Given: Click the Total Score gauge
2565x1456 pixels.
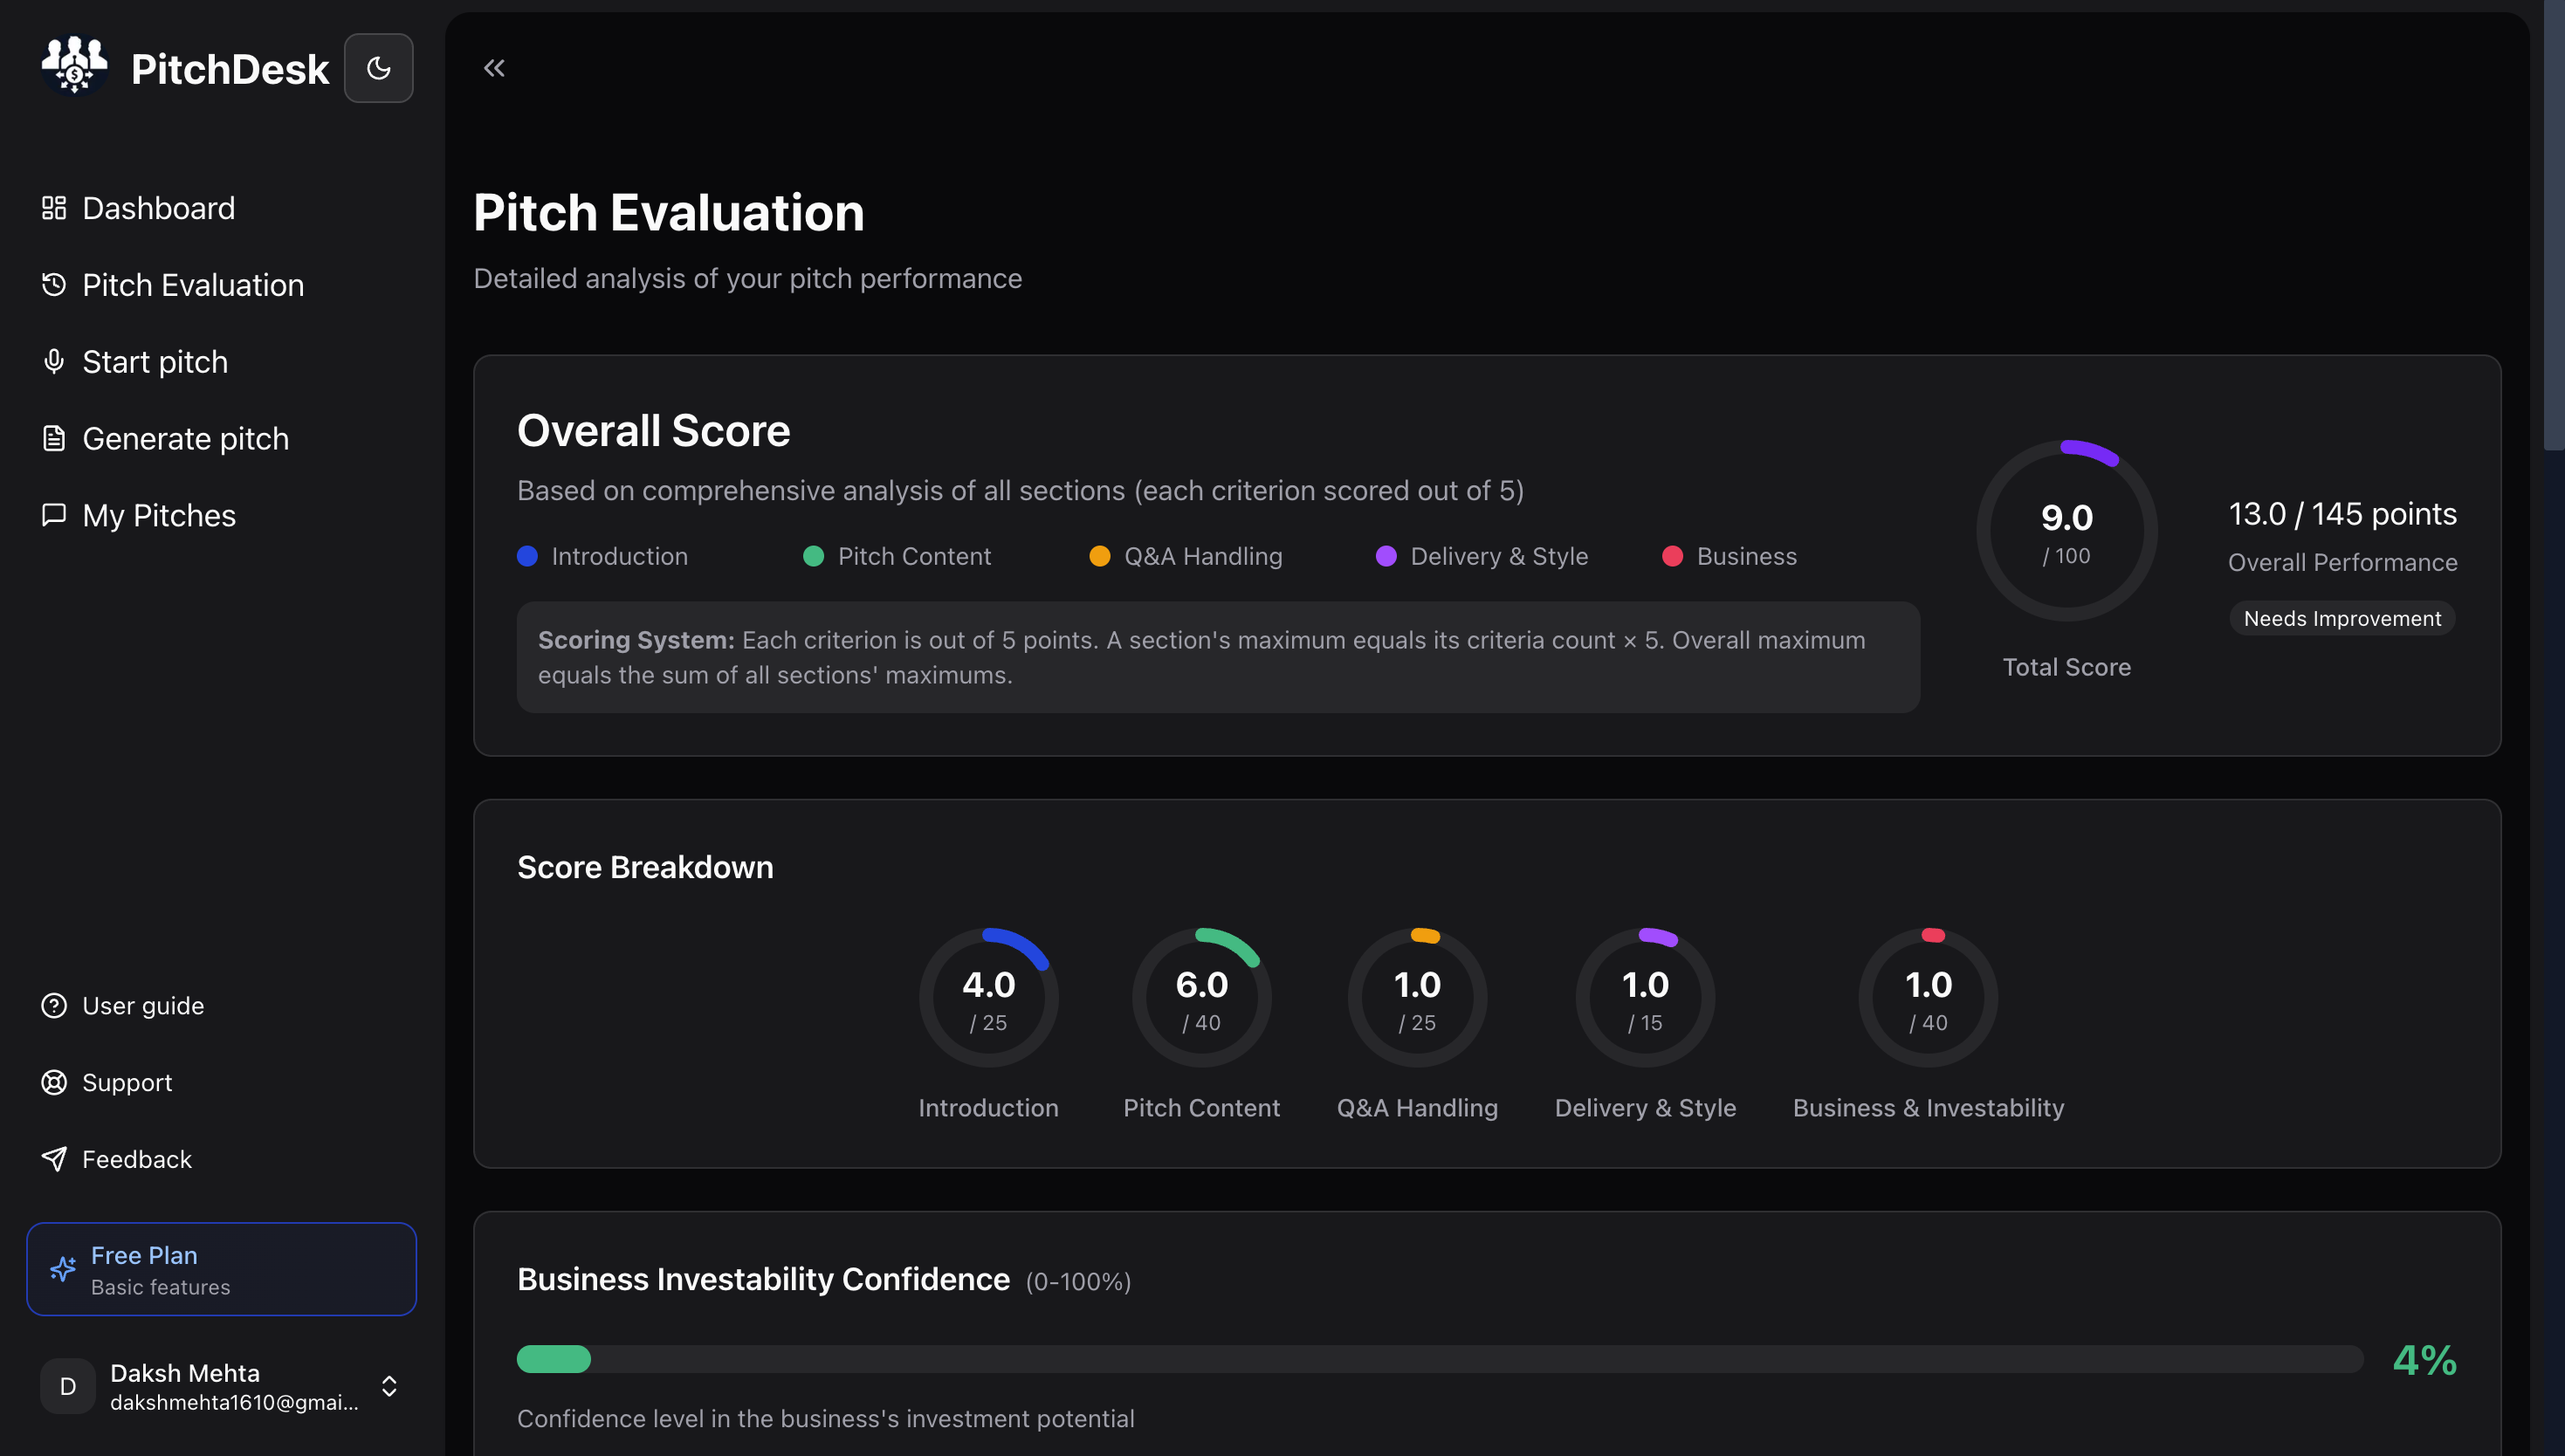Looking at the screenshot, I should (x=2066, y=532).
